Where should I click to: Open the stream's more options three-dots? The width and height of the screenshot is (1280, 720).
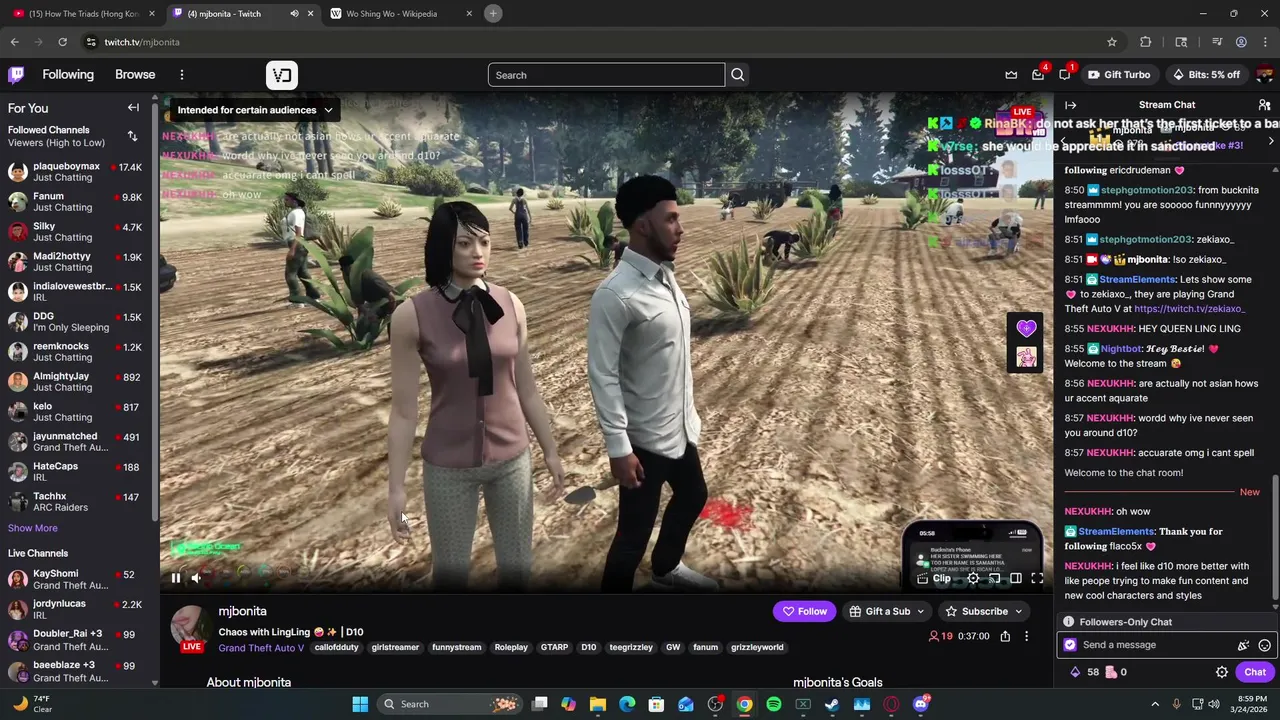(1026, 636)
